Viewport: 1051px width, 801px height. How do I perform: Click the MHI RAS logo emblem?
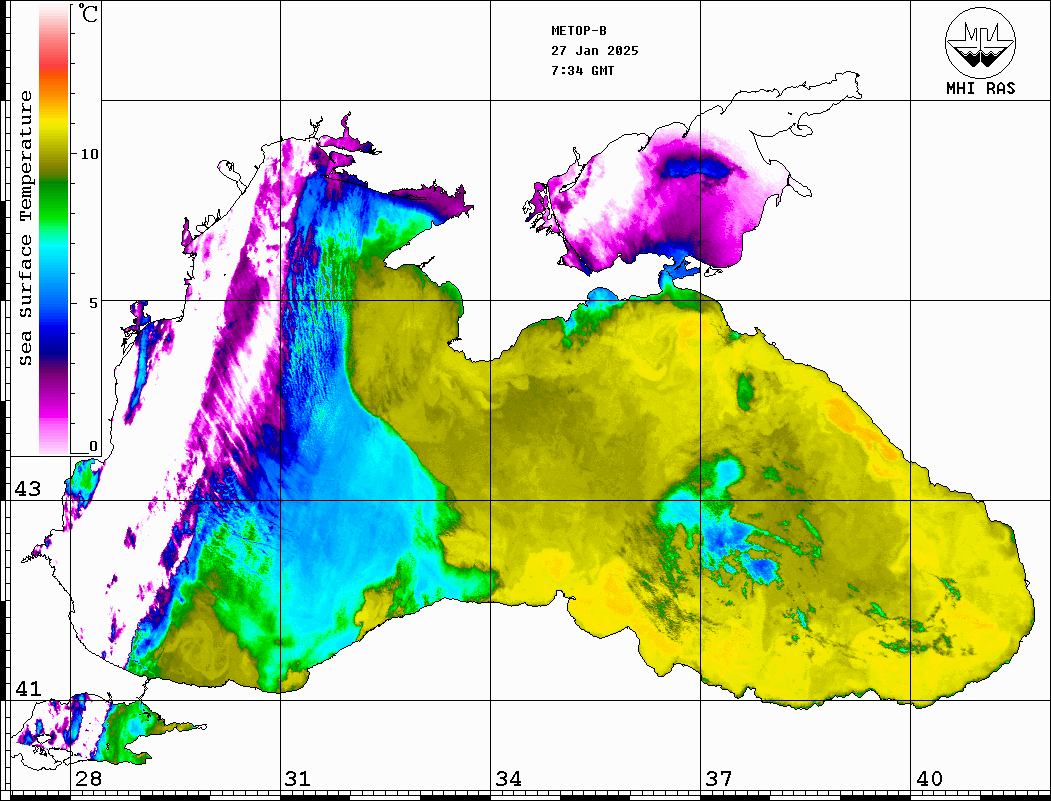tap(980, 43)
